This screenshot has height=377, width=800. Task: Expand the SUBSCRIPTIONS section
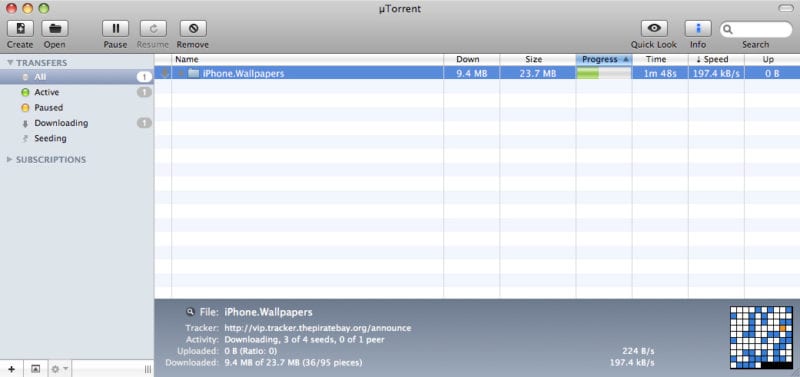click(10, 160)
